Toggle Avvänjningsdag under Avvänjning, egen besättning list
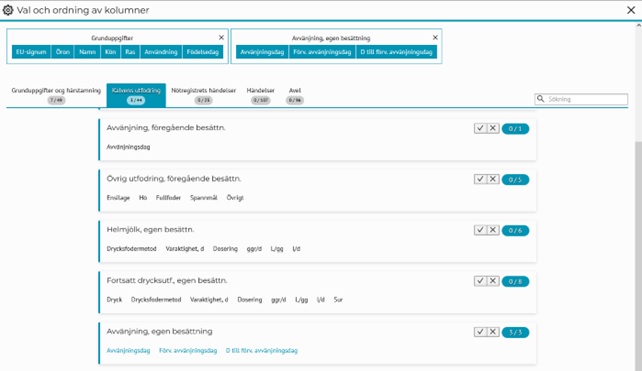Viewport: 642px width, 371px height. coord(128,351)
